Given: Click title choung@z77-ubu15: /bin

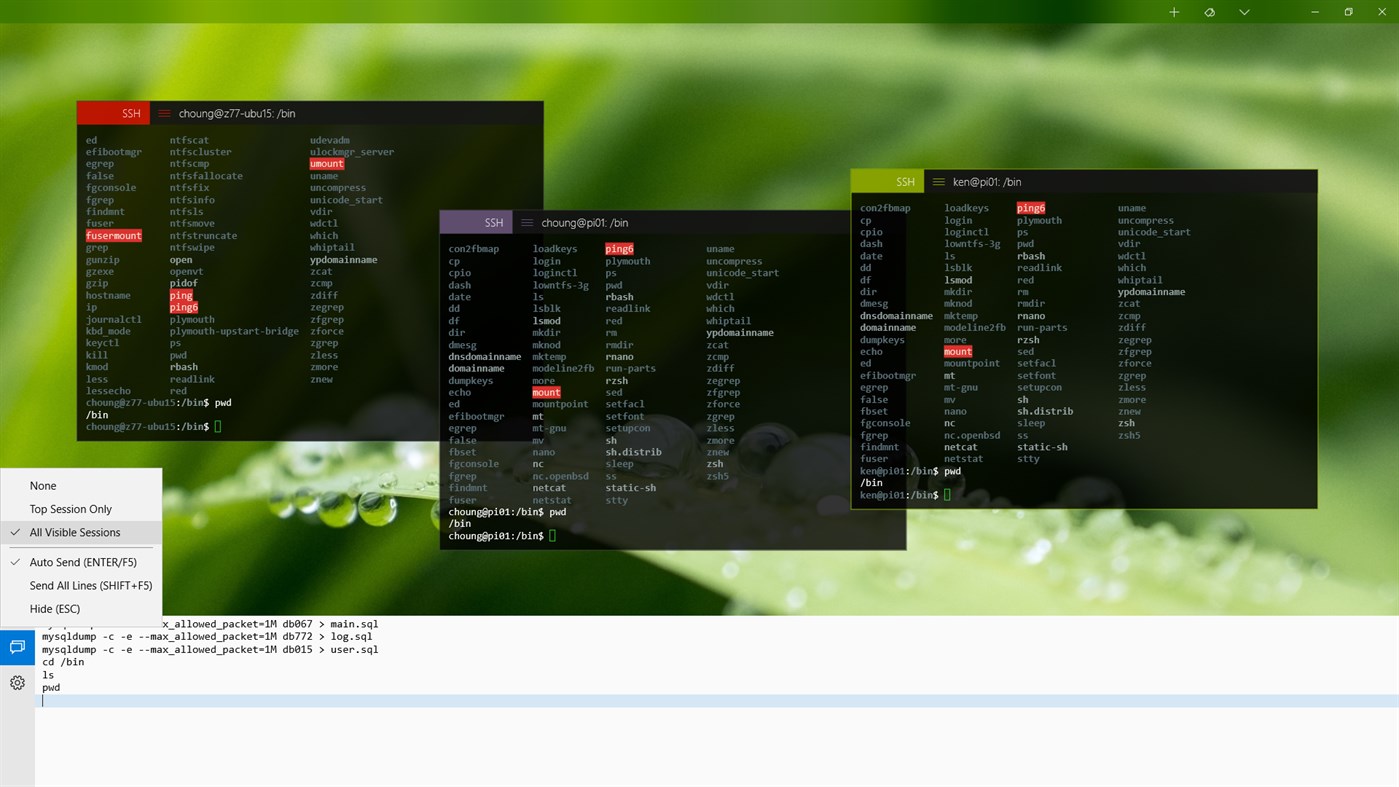Looking at the screenshot, I should pyautogui.click(x=237, y=113).
